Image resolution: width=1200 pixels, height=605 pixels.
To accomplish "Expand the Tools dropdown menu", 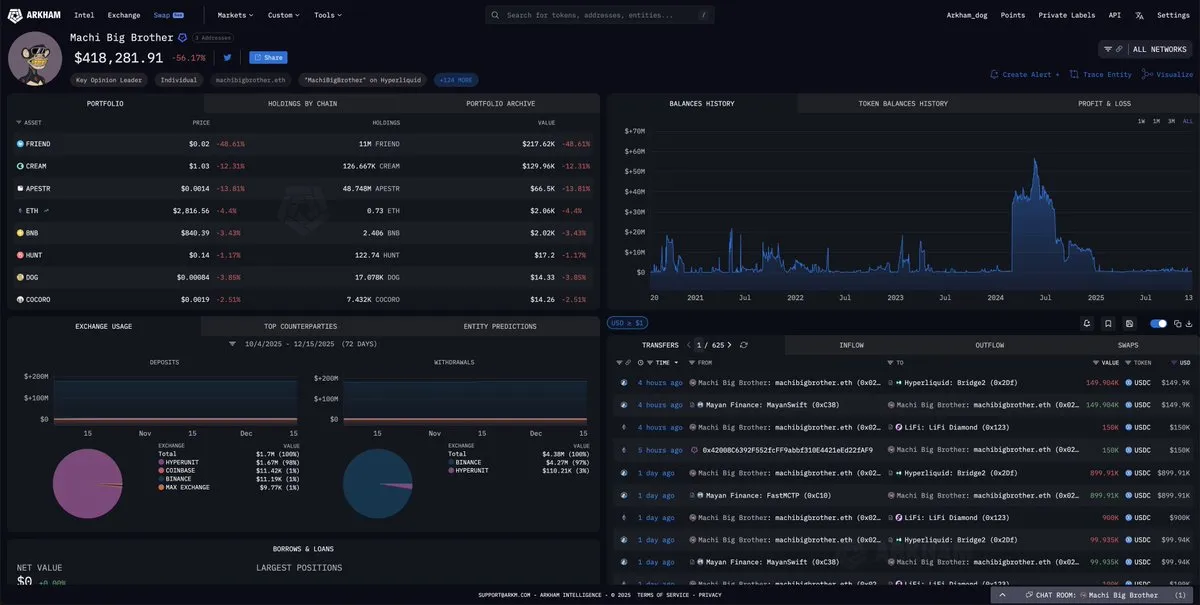I will [x=327, y=15].
